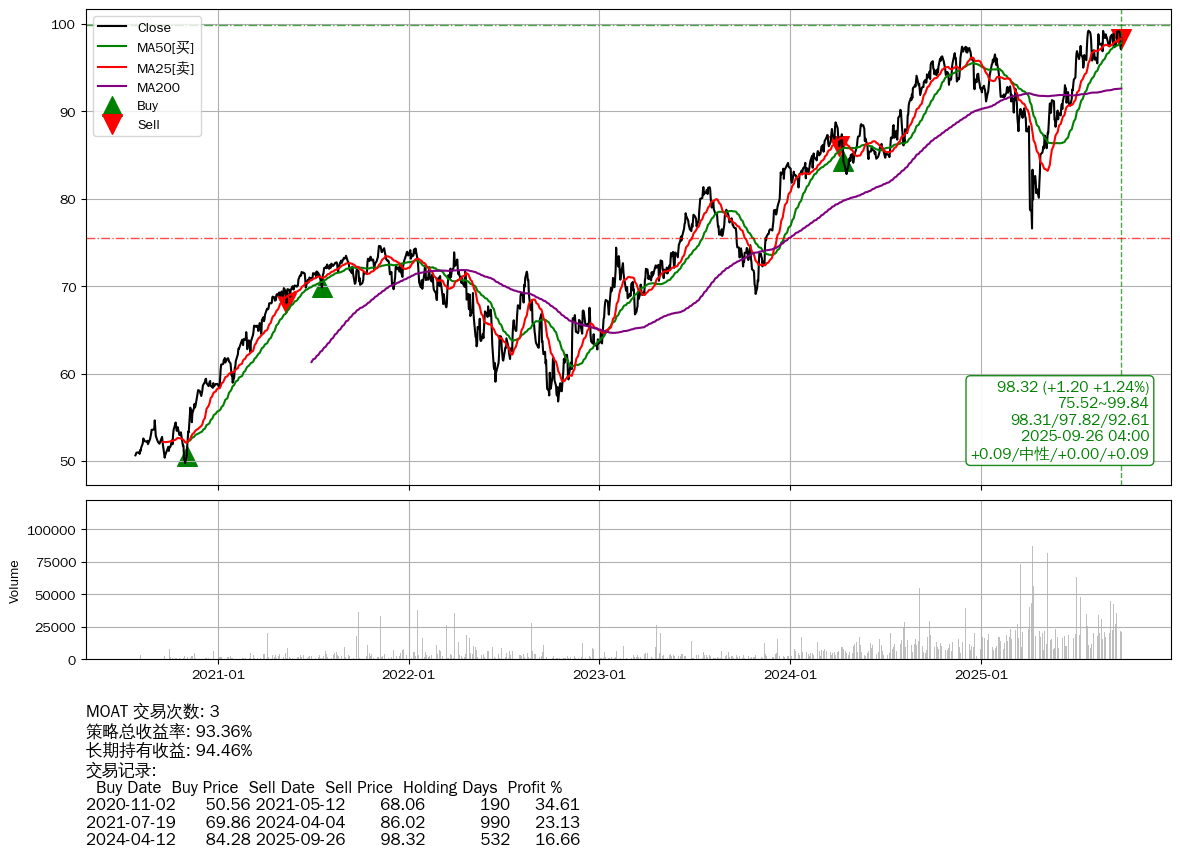The height and width of the screenshot is (857, 1180).
Task: Click the Volume axis label
Action: 14,581
